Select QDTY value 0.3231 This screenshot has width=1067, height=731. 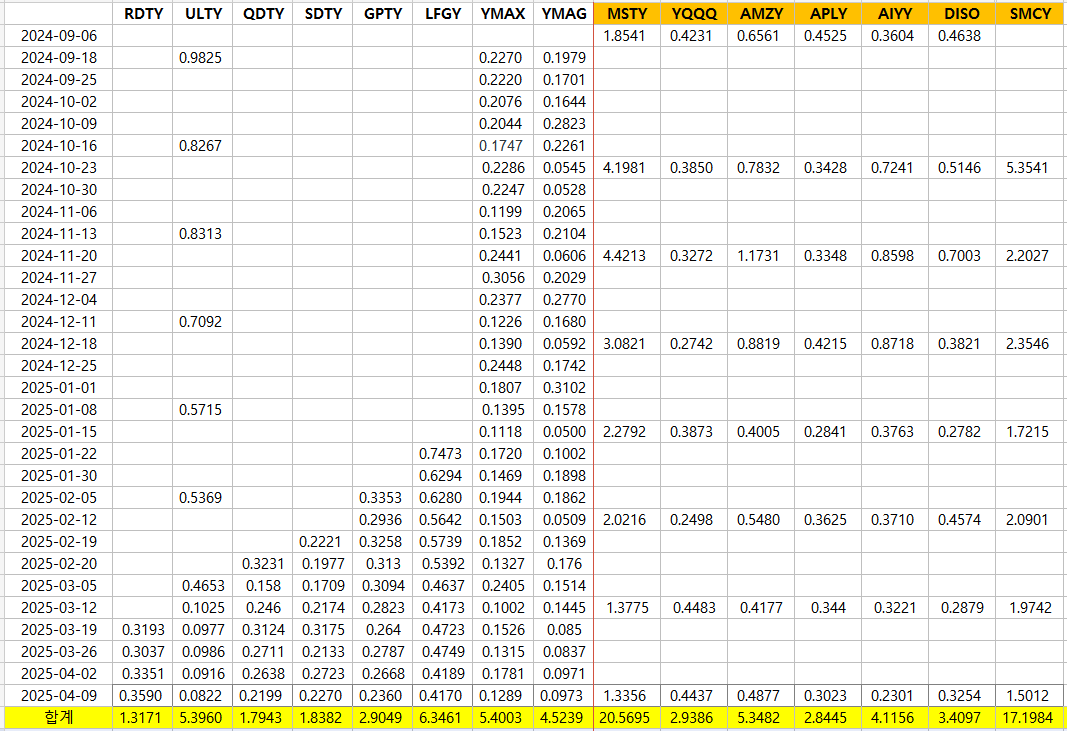263,564
